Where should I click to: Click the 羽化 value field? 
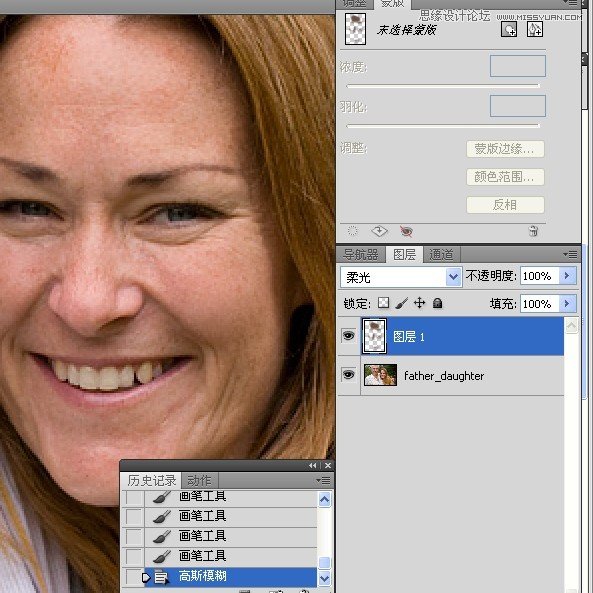click(x=518, y=106)
